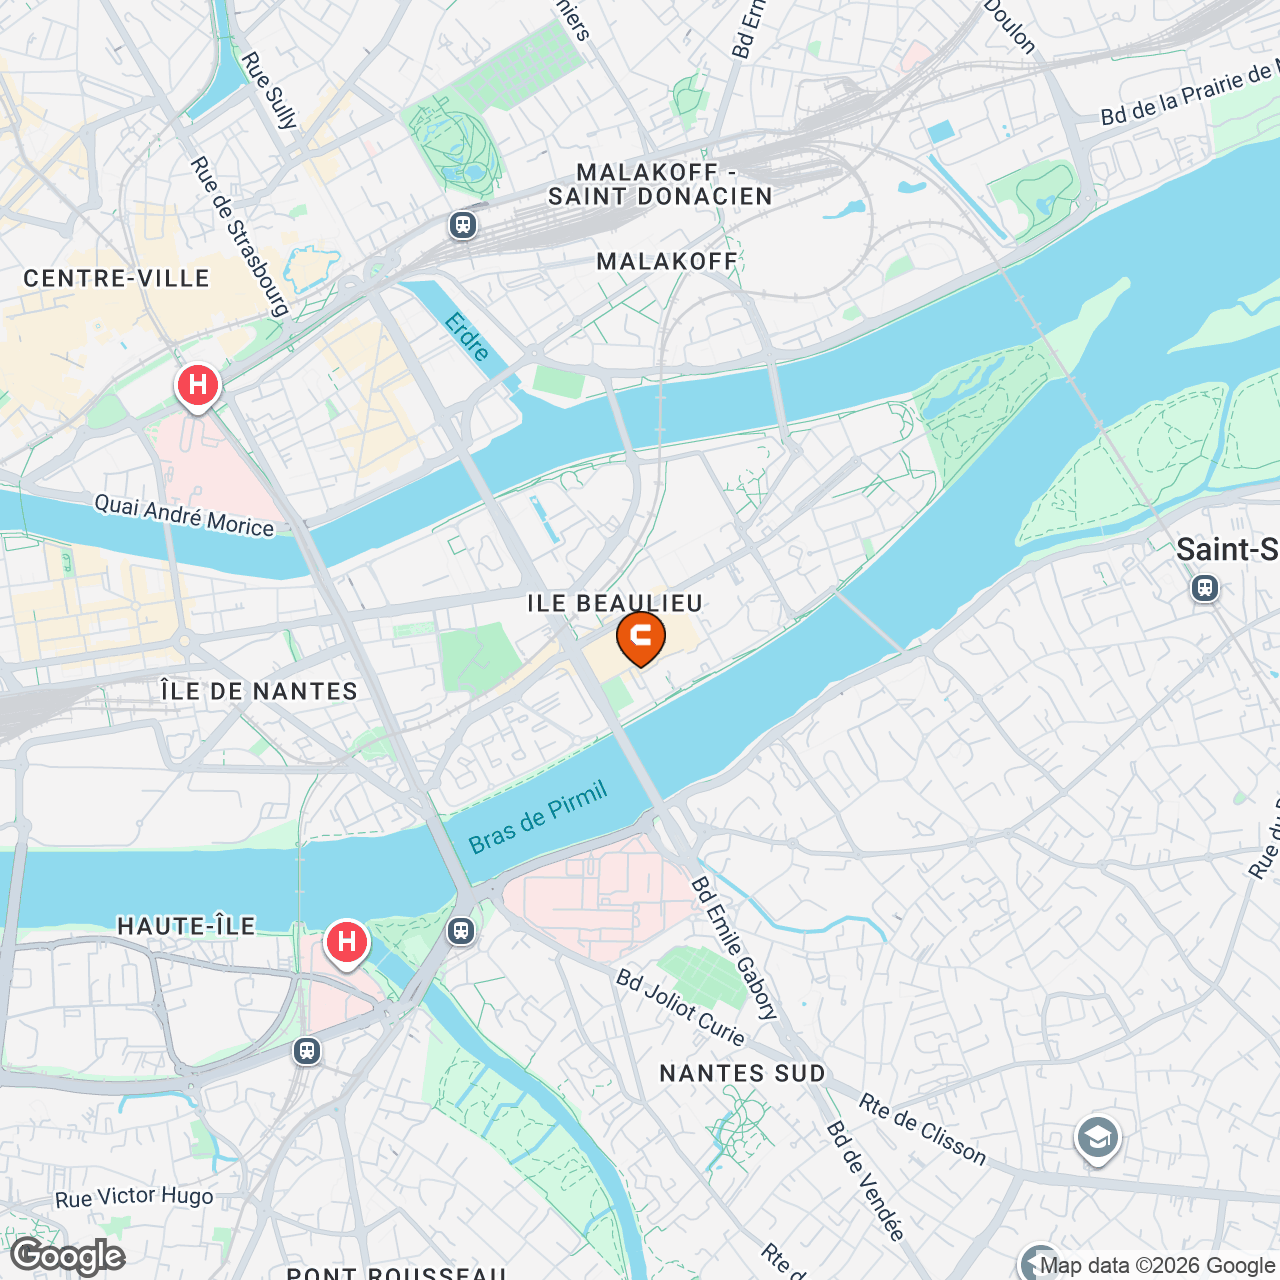Screen dimensions: 1280x1280
Task: Click the HAUTE-ÎLE neighborhood label
Action: 187,926
